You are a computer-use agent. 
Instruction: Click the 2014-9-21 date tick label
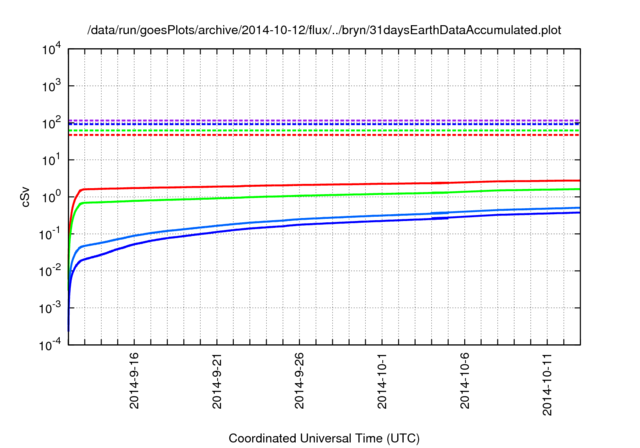coord(217,380)
